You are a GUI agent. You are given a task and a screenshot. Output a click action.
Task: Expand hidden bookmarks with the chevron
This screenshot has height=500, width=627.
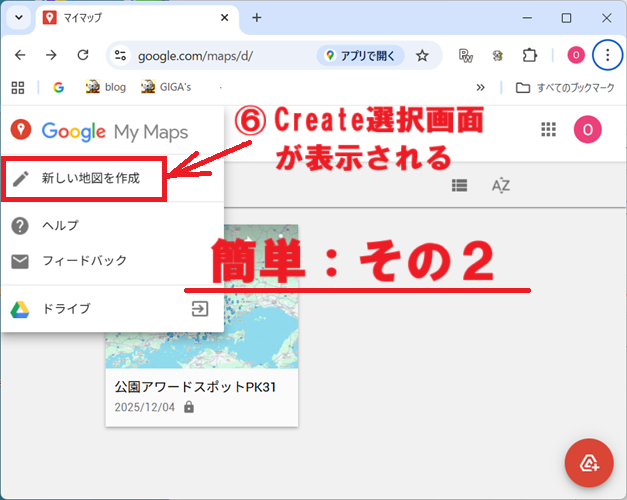[481, 87]
